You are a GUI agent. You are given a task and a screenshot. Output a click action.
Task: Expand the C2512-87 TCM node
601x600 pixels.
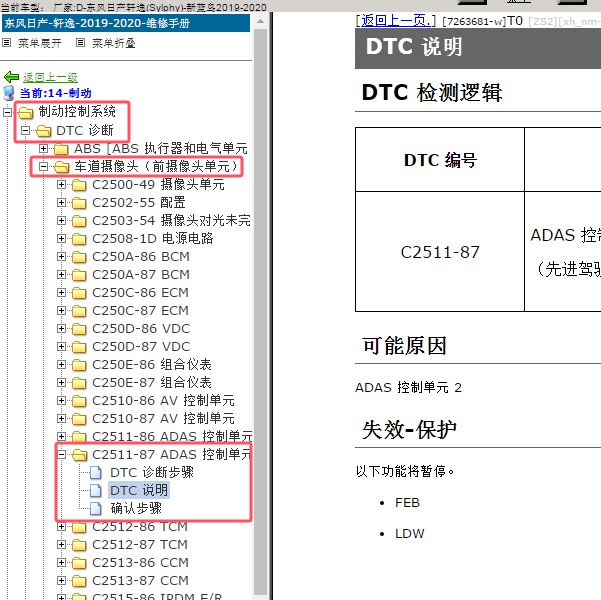[x=61, y=545]
